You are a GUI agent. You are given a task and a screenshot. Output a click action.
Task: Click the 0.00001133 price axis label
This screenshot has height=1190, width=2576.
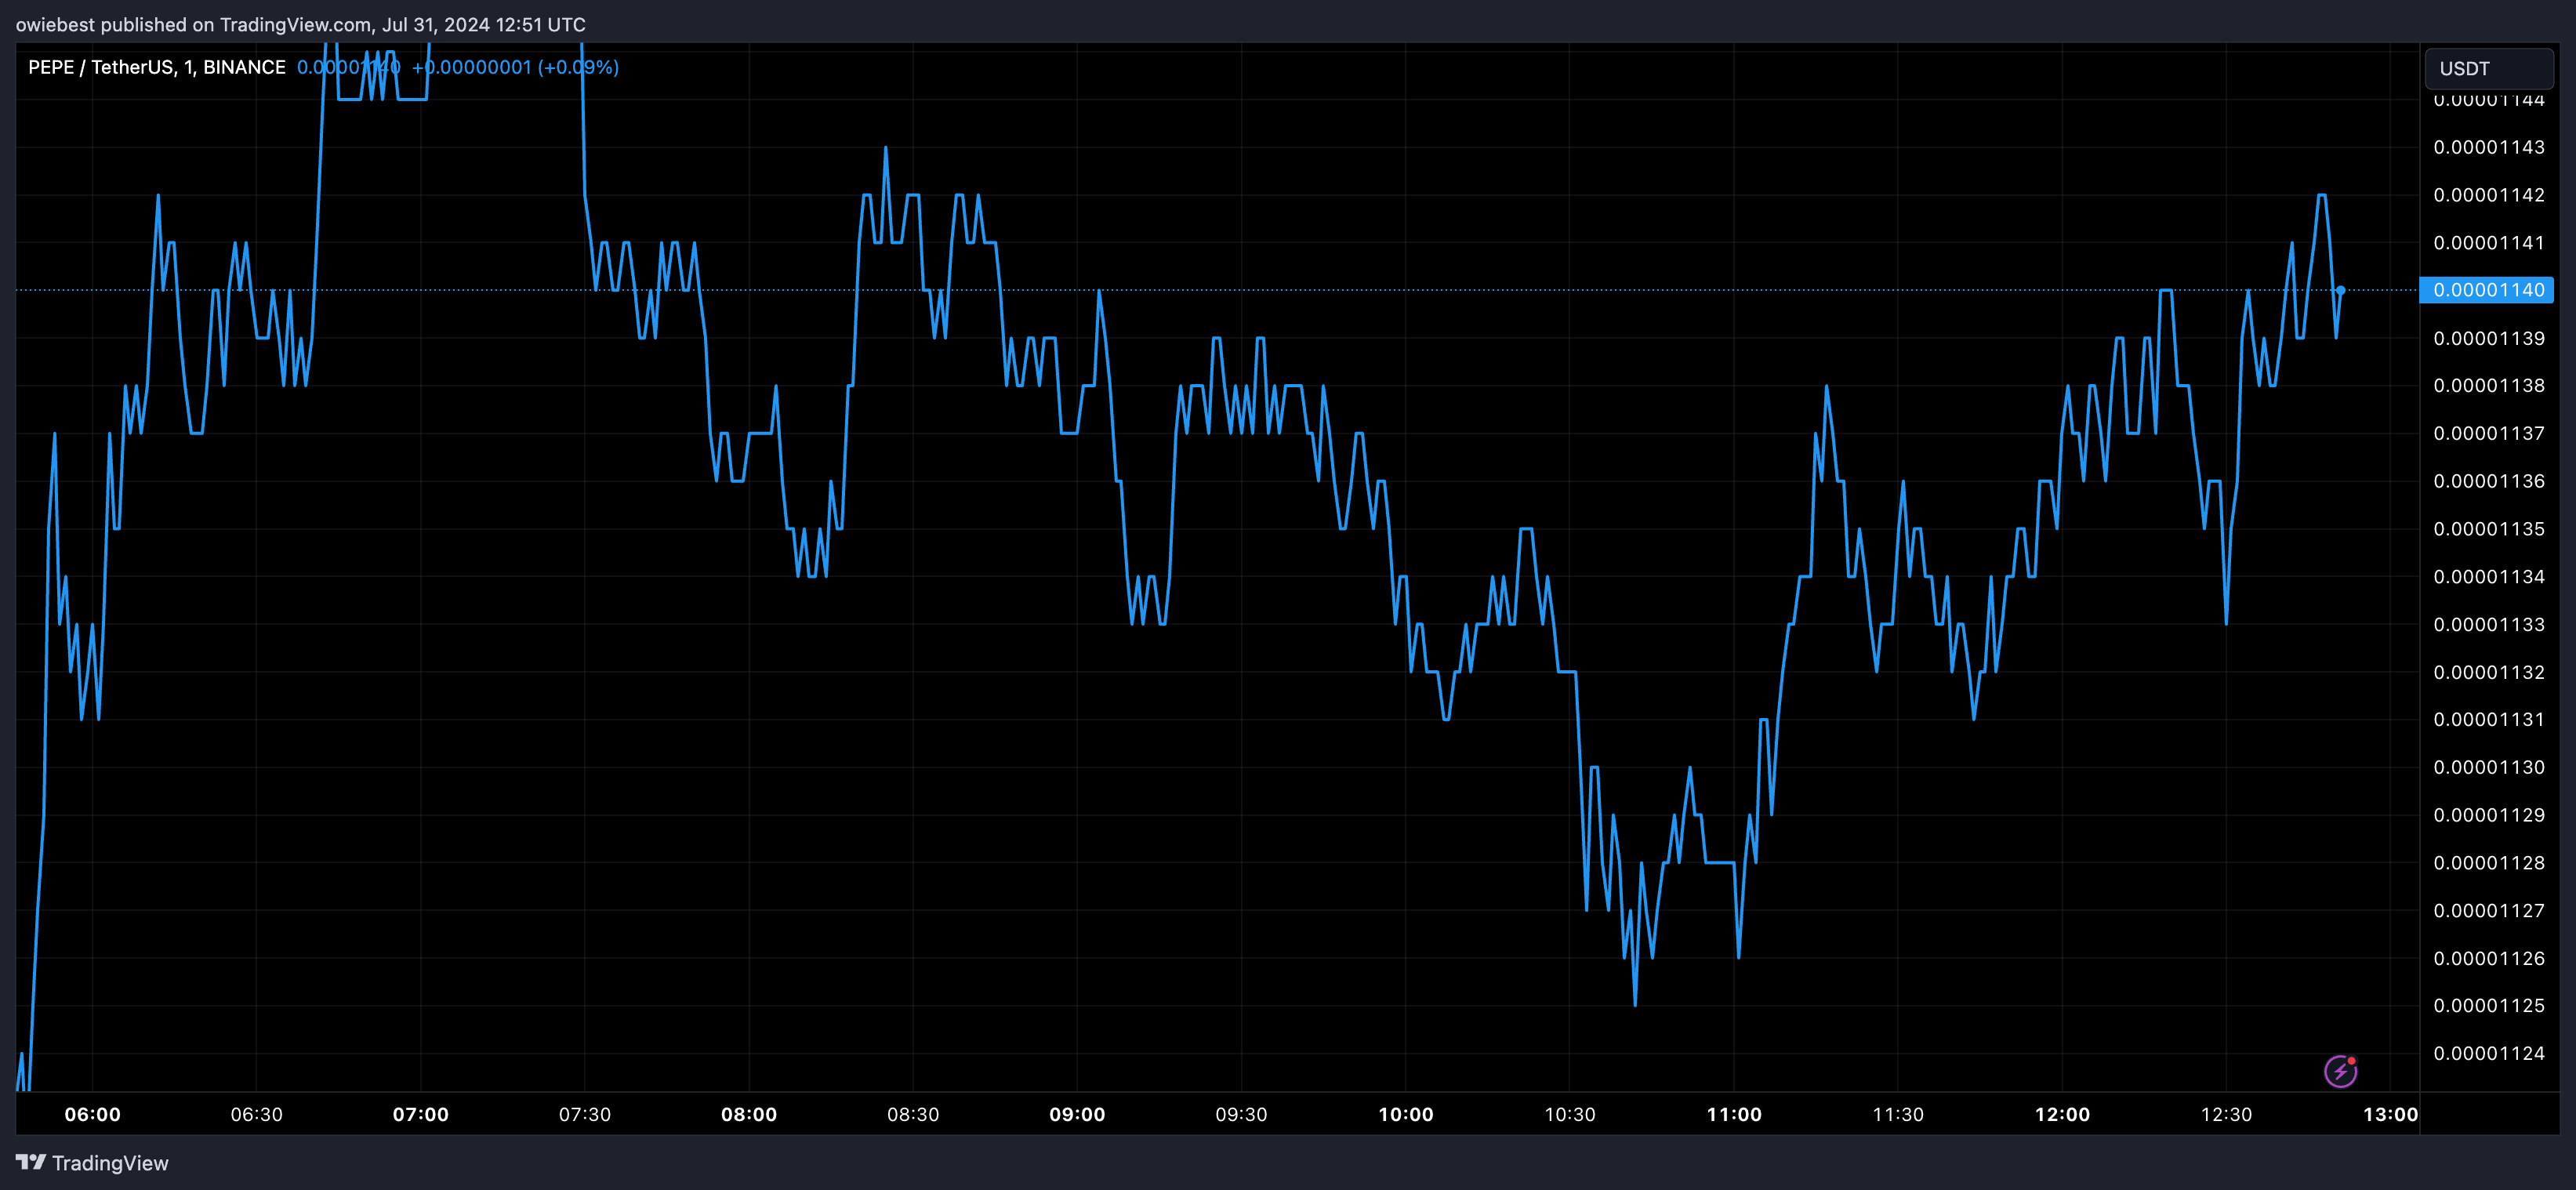click(x=2489, y=624)
